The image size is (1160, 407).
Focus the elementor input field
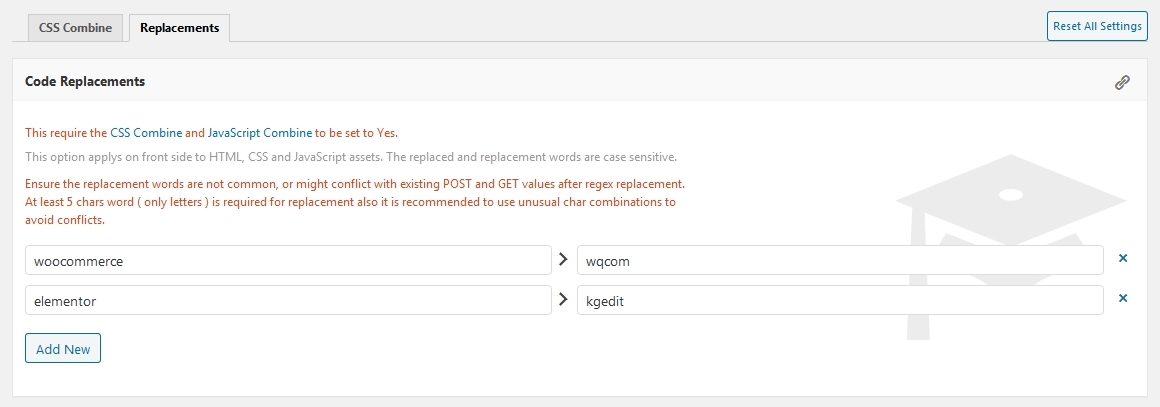[289, 300]
